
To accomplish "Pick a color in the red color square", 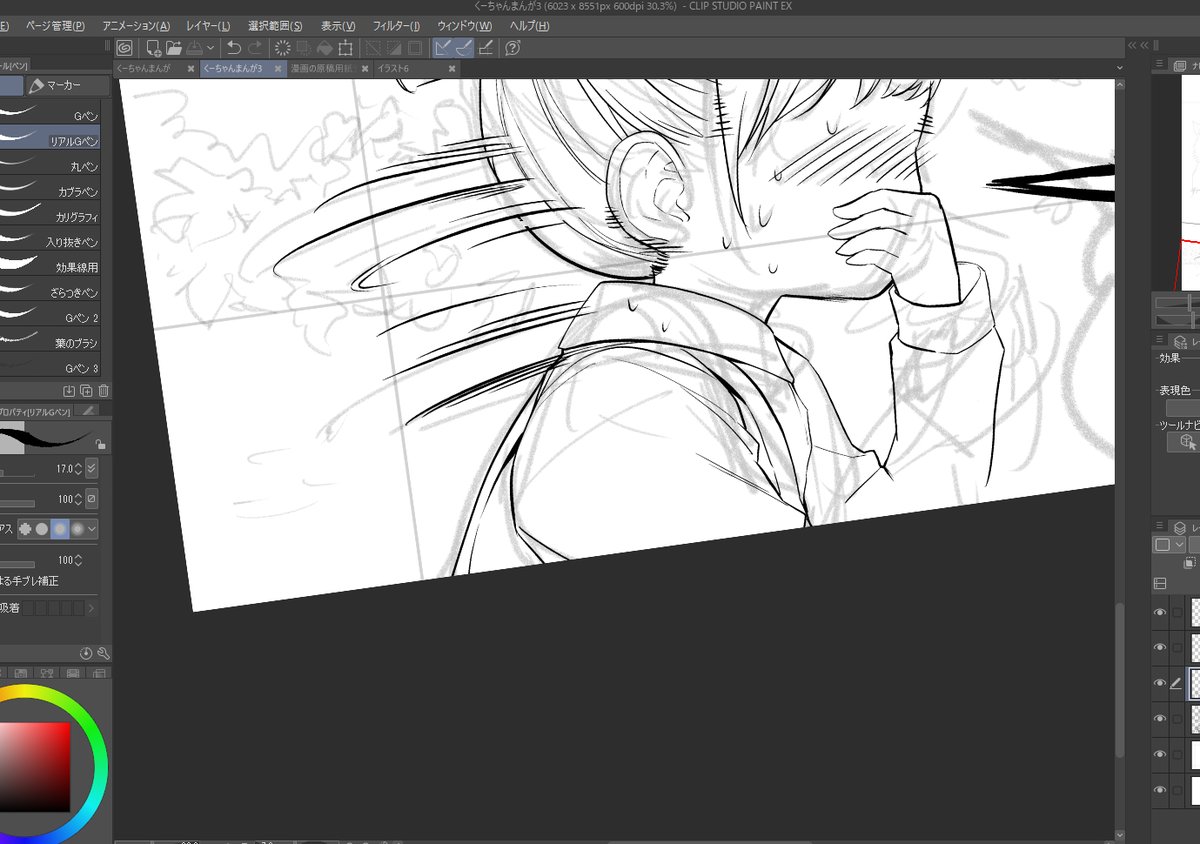I will (x=35, y=767).
